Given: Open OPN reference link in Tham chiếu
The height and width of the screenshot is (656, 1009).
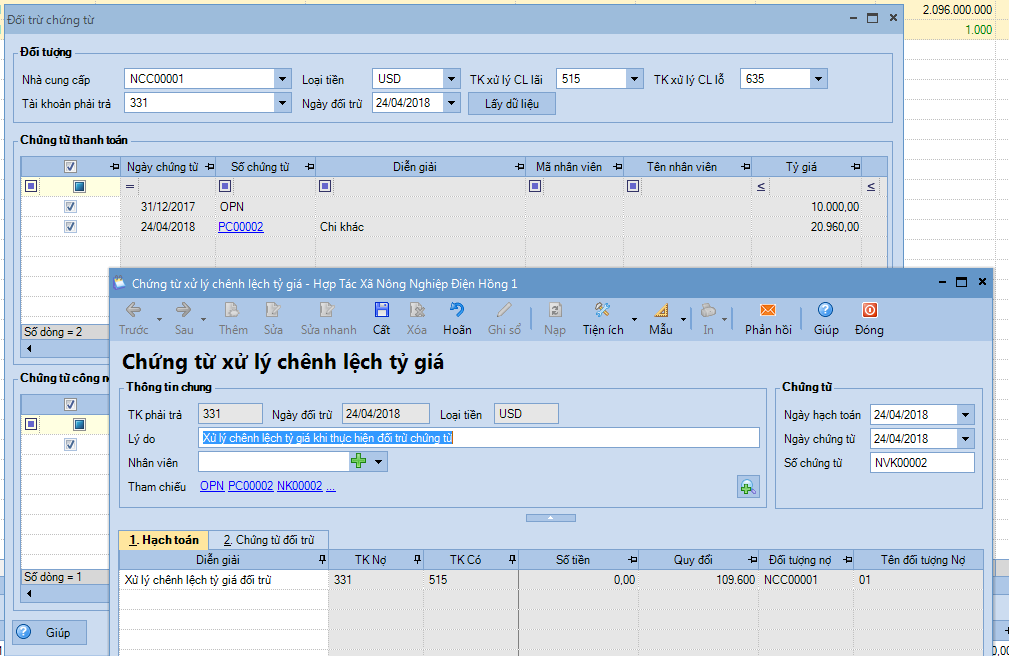Looking at the screenshot, I should 212,486.
